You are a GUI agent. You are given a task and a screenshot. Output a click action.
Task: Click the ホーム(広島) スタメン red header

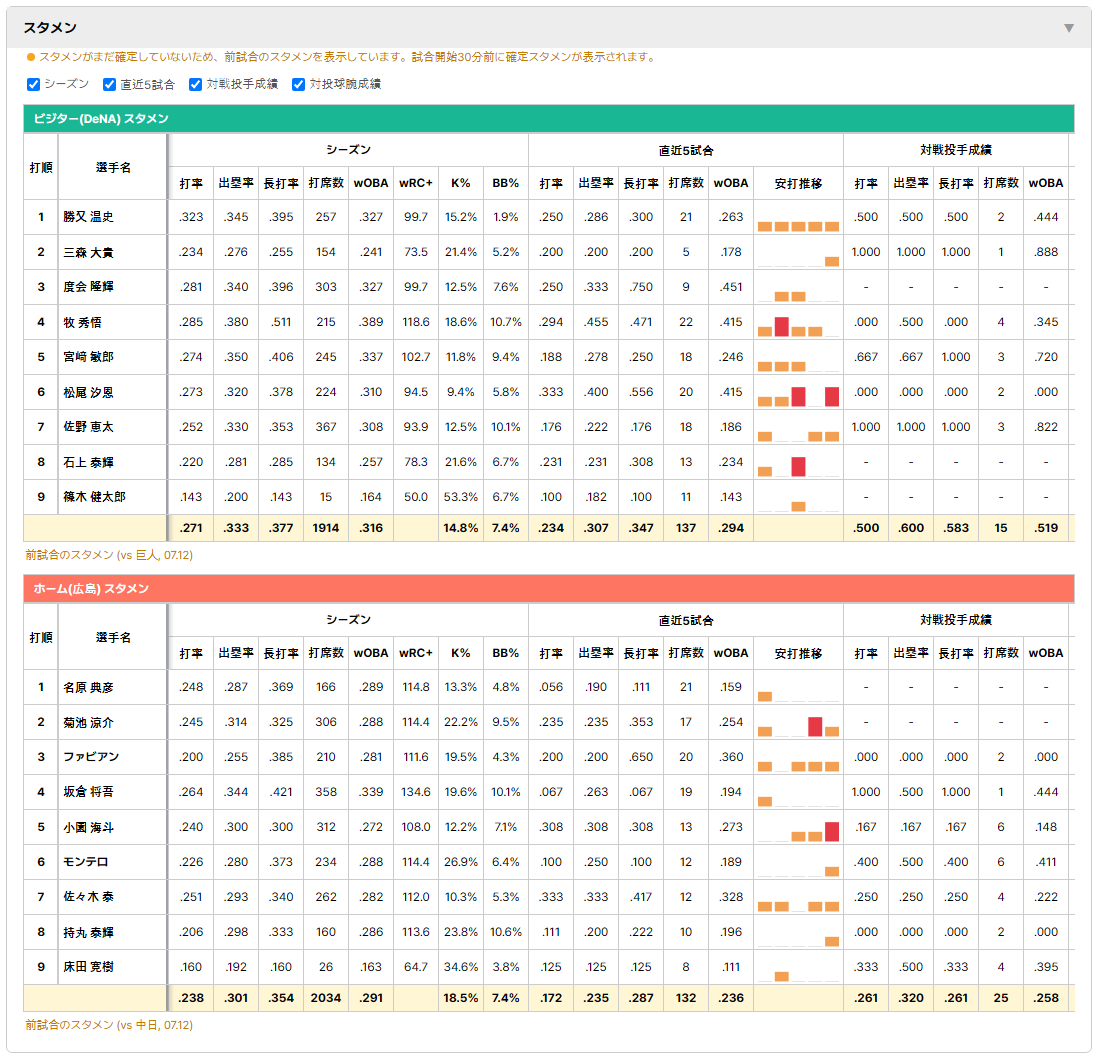(x=548, y=588)
